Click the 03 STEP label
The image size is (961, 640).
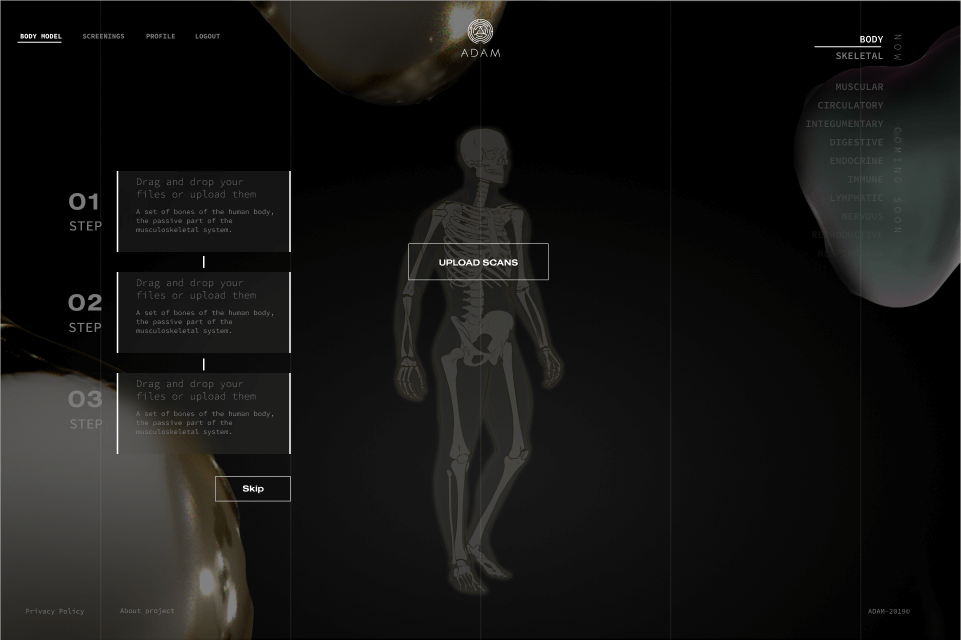(x=85, y=410)
